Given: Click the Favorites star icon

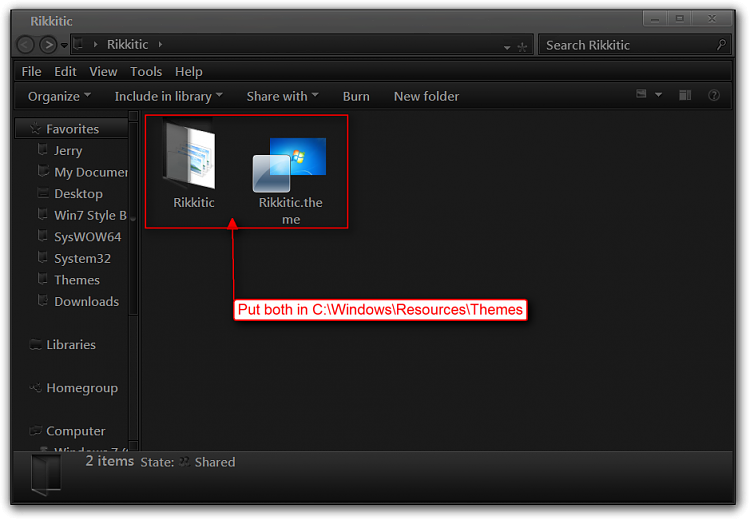Looking at the screenshot, I should [x=35, y=128].
